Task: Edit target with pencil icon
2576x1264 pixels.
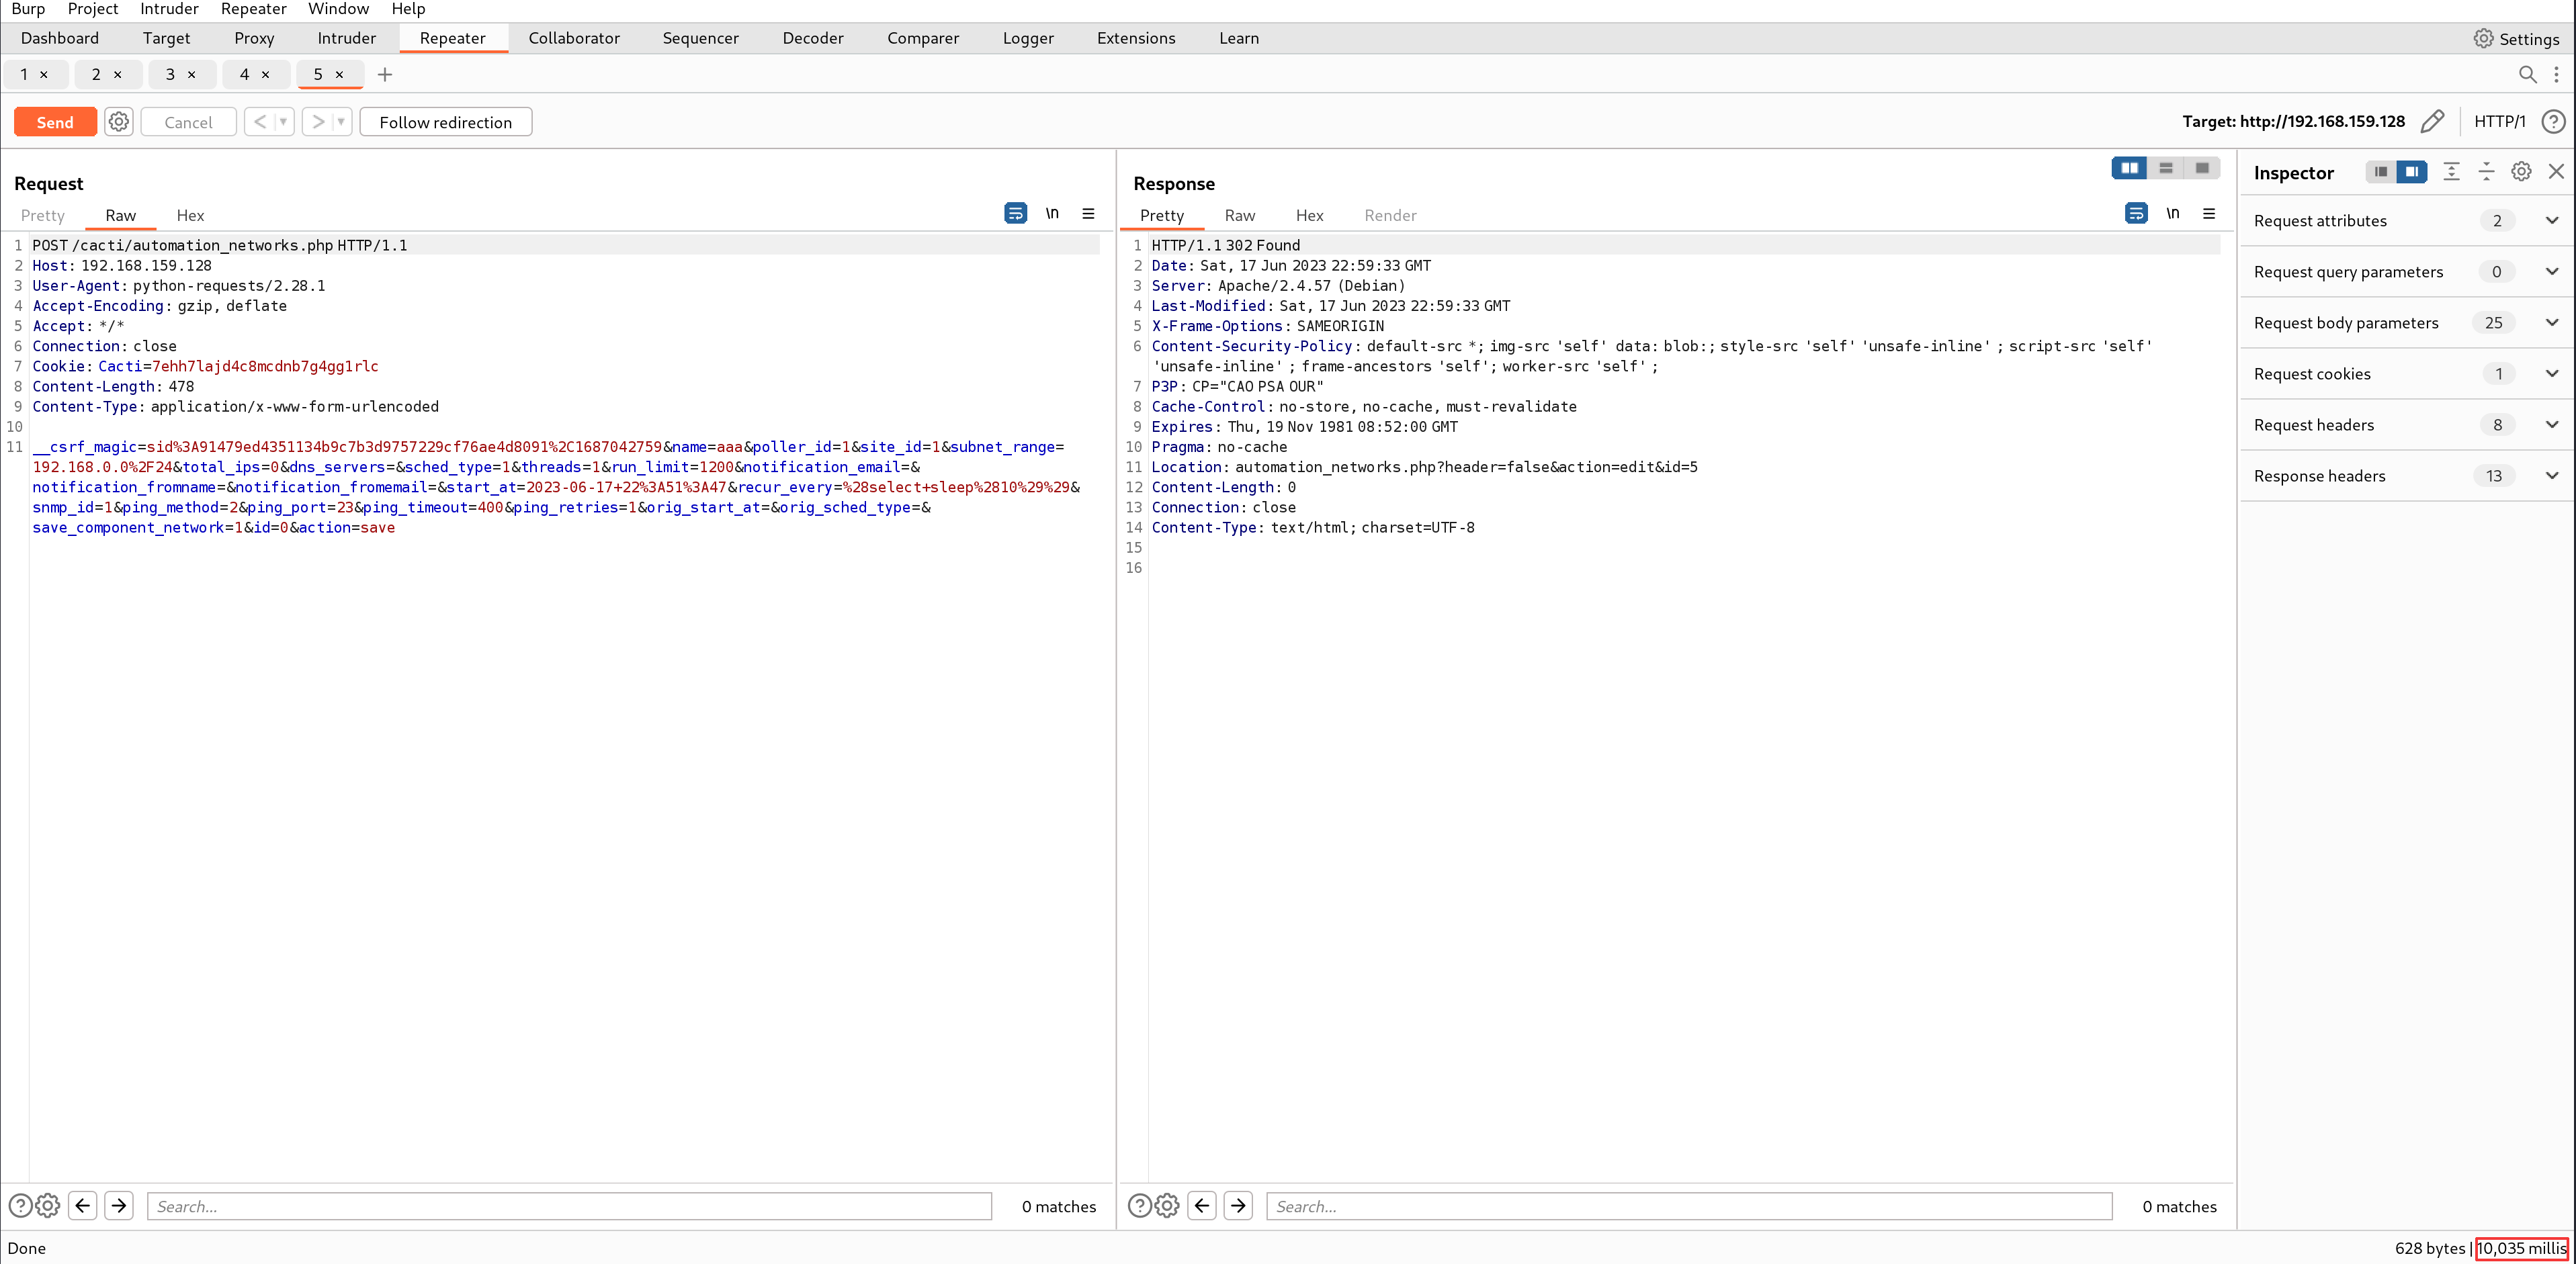Action: pos(2432,122)
